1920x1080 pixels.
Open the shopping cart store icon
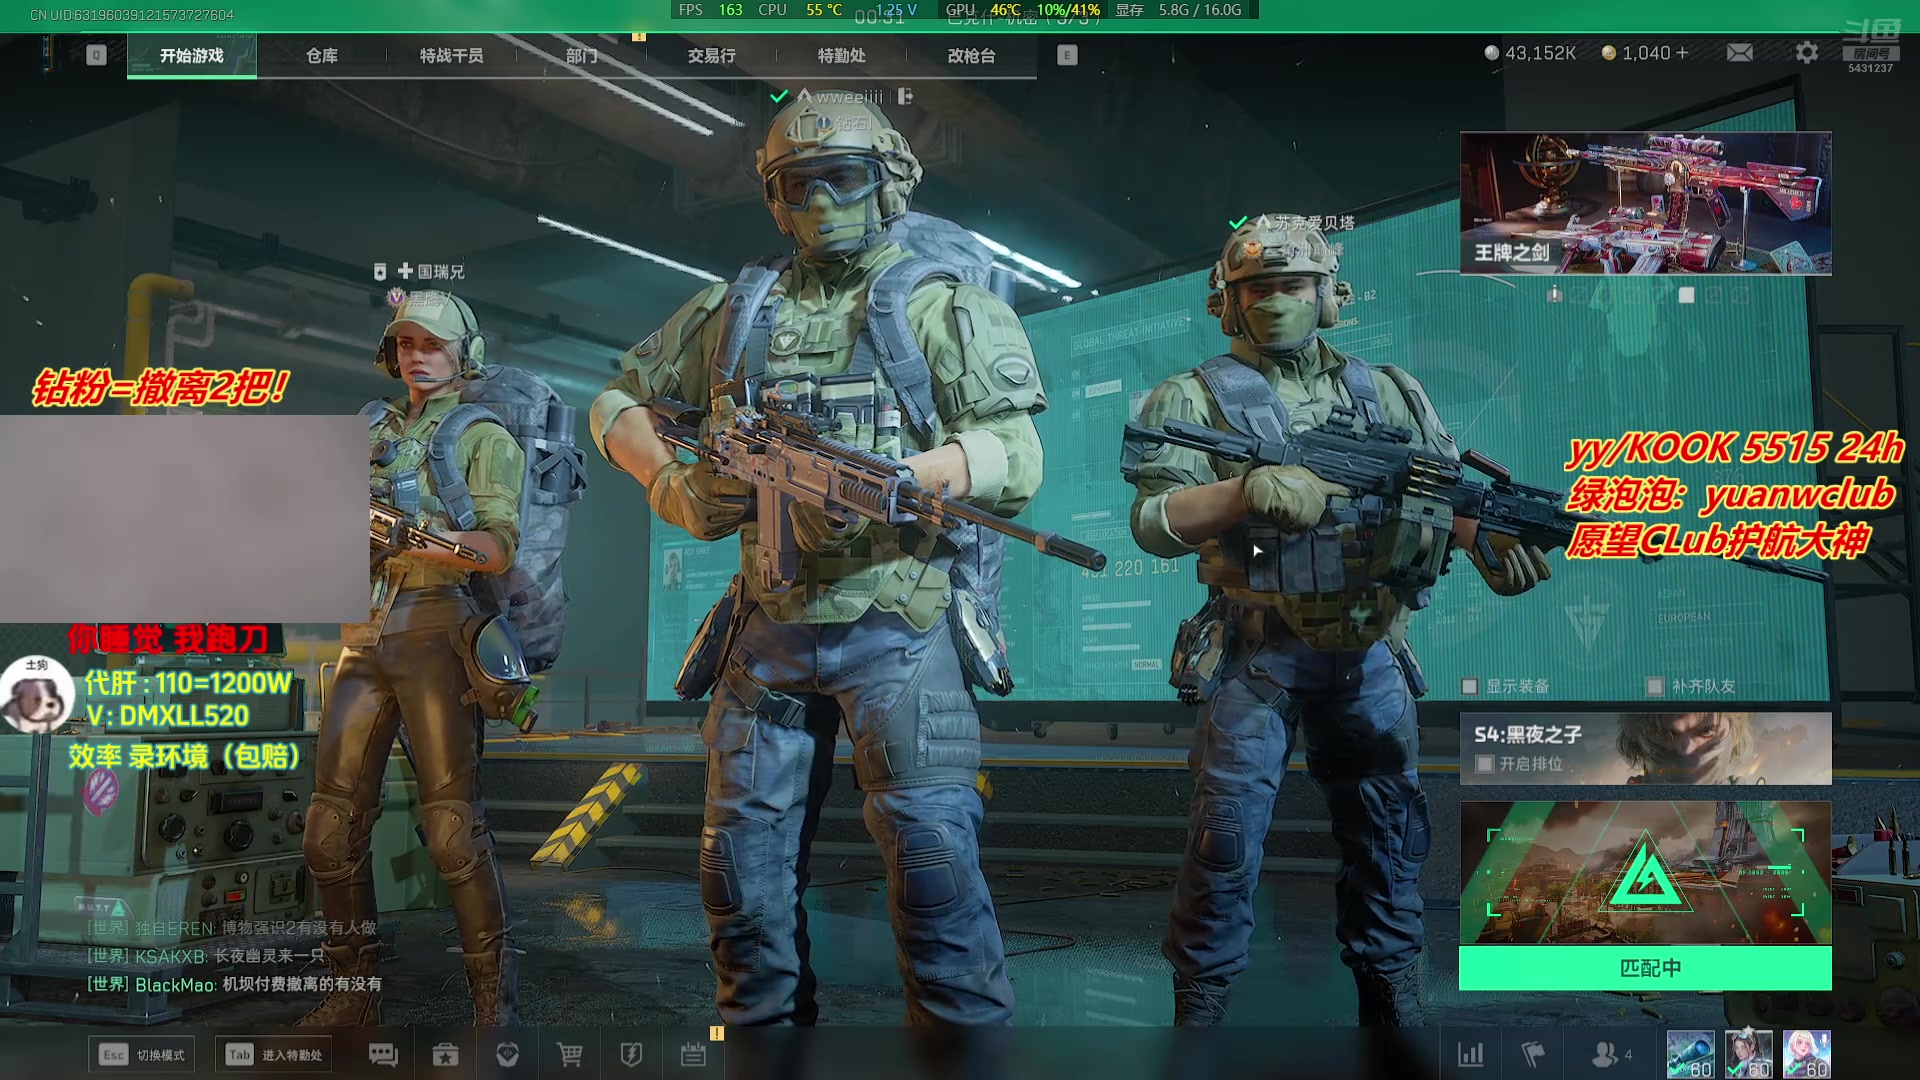[x=569, y=1055]
